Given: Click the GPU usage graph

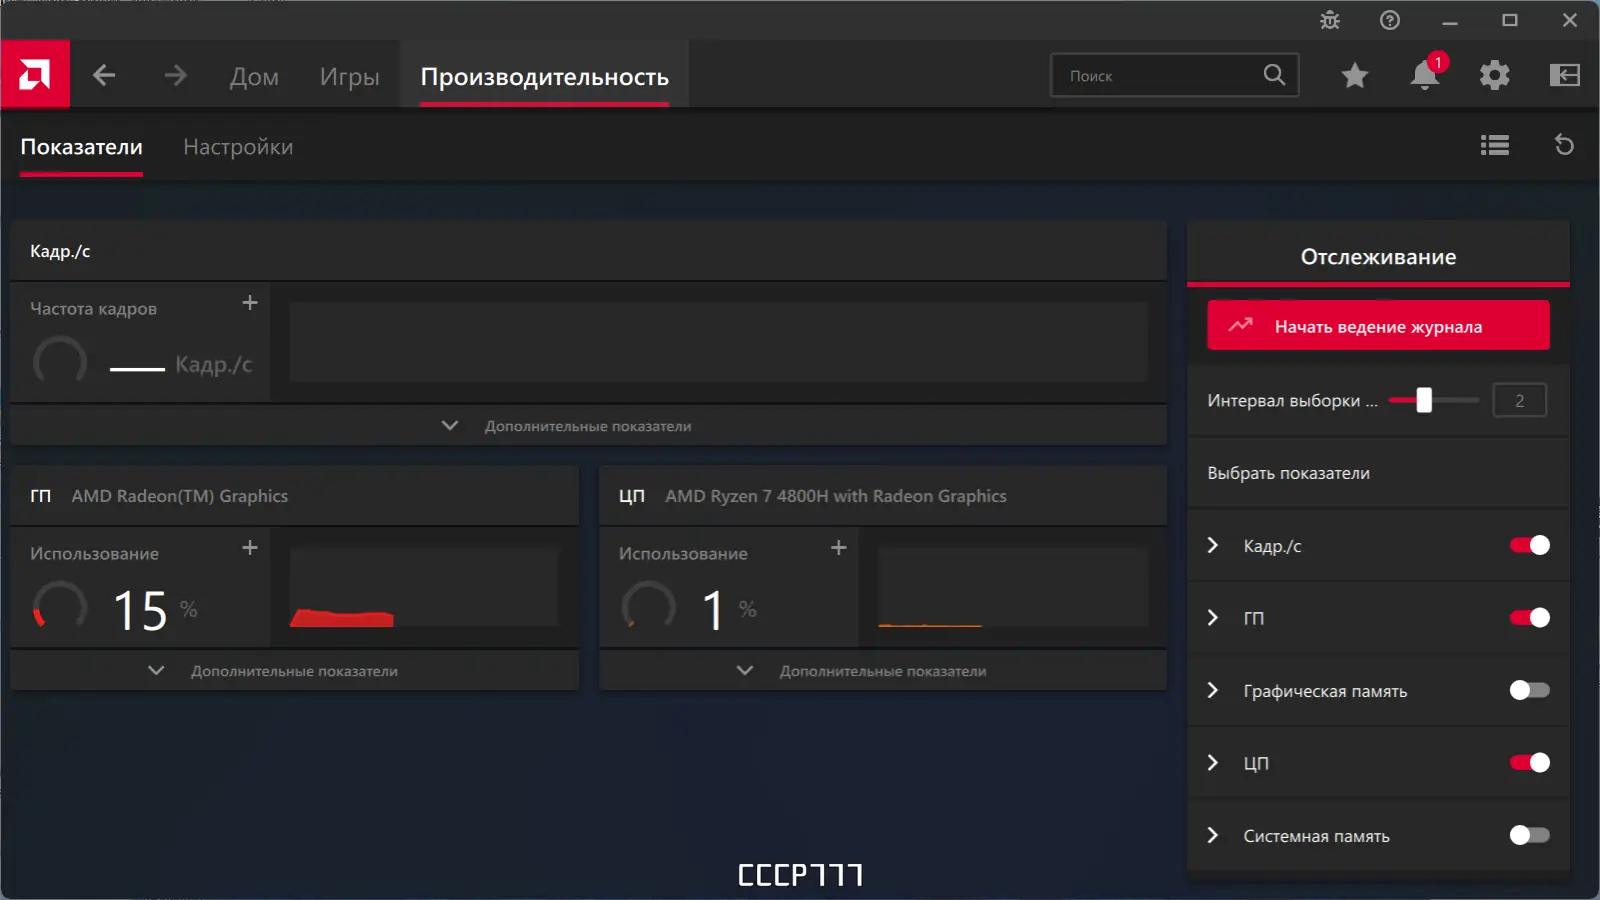Looking at the screenshot, I should [x=424, y=587].
